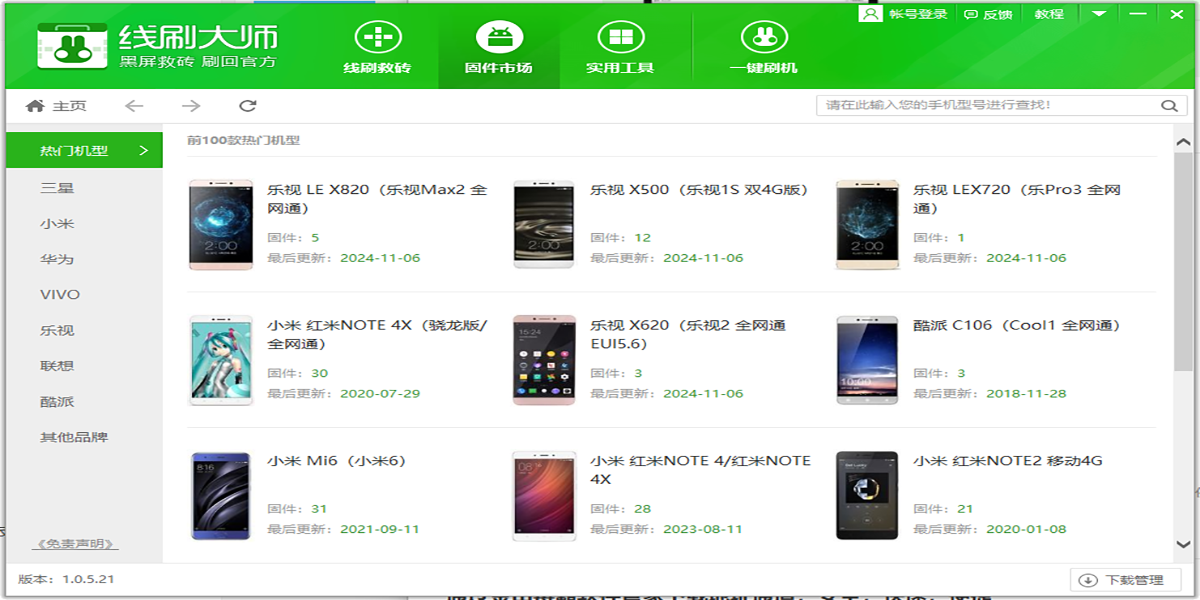Click the 小米 Mi6 phone thumbnail
This screenshot has height=600, width=1200.
coord(221,496)
